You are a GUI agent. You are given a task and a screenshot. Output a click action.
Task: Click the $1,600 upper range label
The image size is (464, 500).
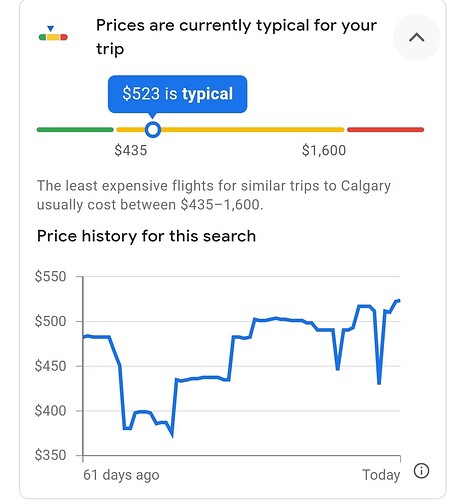324,150
